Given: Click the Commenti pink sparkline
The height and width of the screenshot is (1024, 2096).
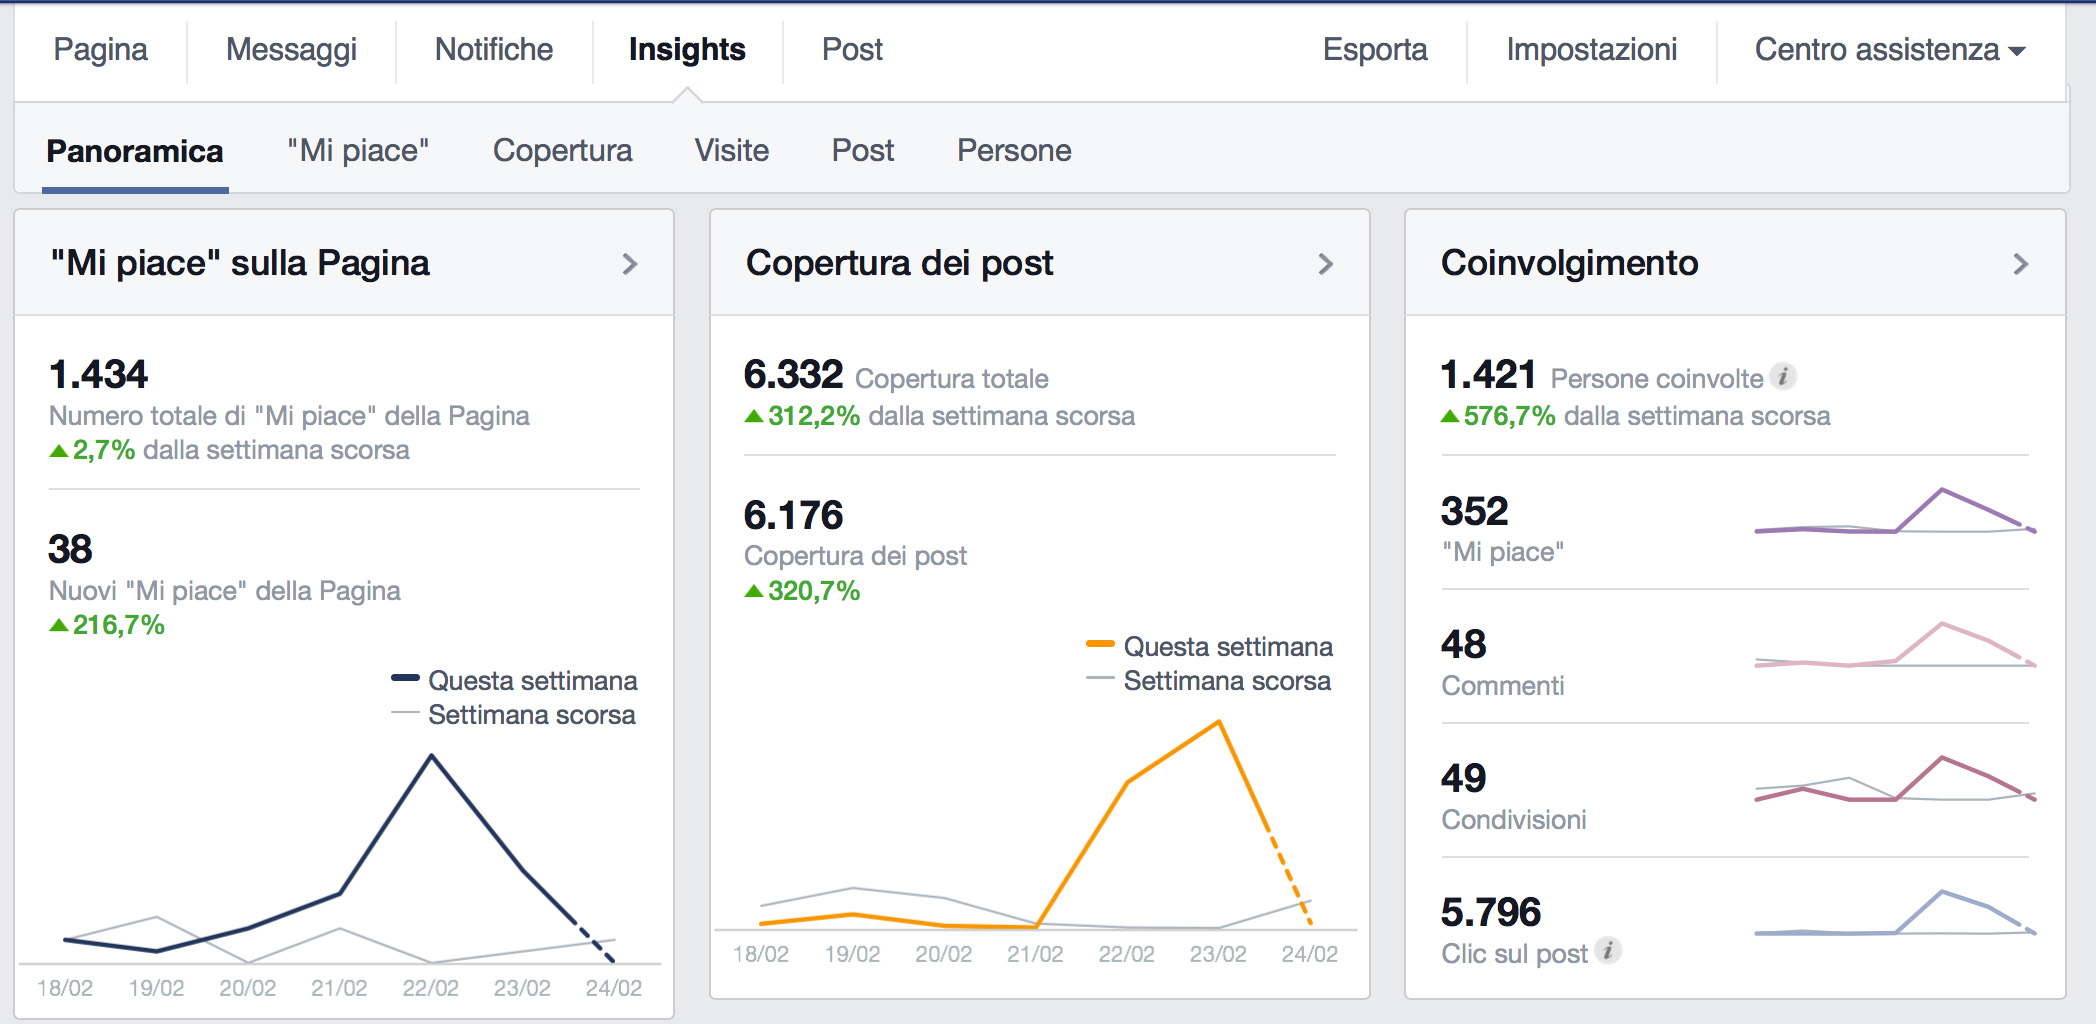Looking at the screenshot, I should 1895,645.
